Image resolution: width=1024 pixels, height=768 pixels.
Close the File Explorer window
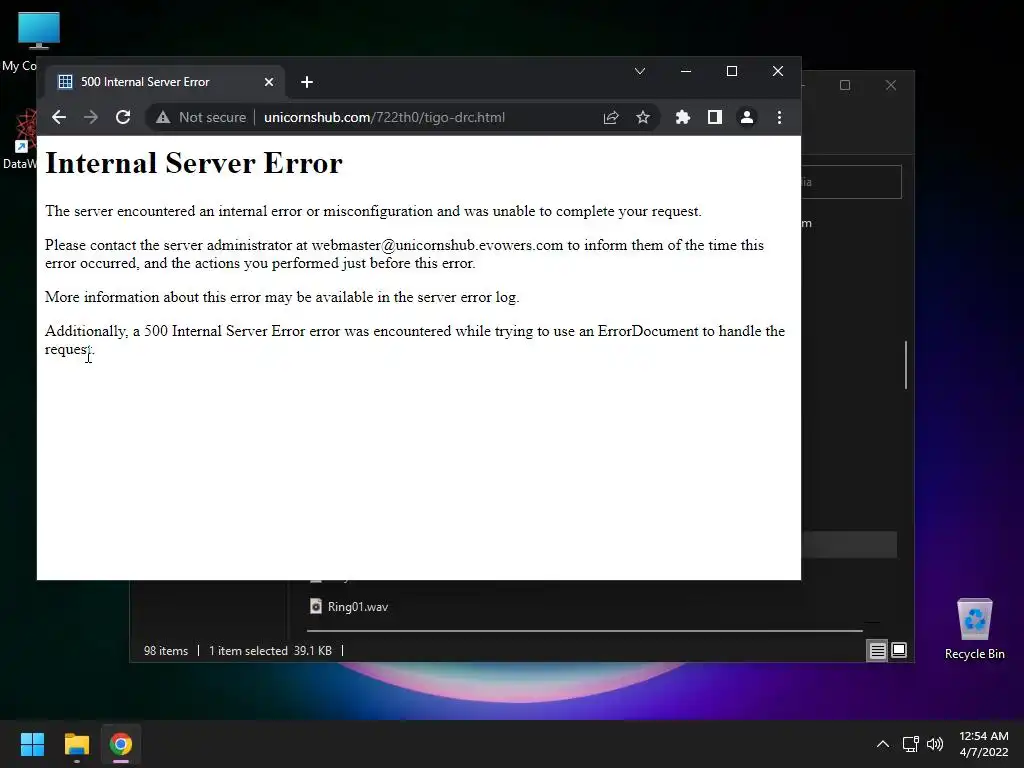coord(891,86)
